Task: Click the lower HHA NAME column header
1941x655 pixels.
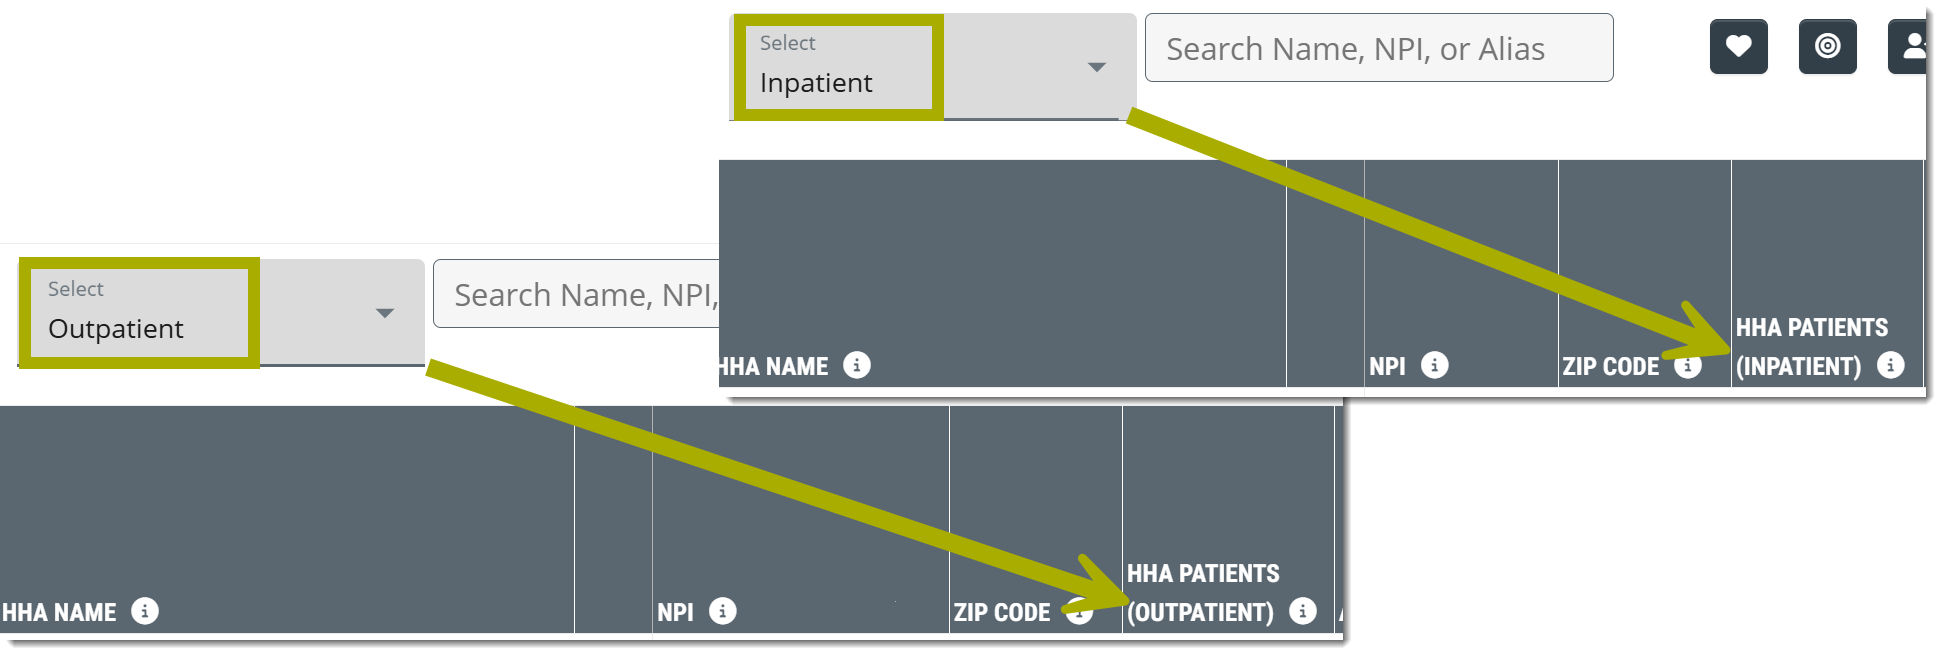Action: [60, 612]
